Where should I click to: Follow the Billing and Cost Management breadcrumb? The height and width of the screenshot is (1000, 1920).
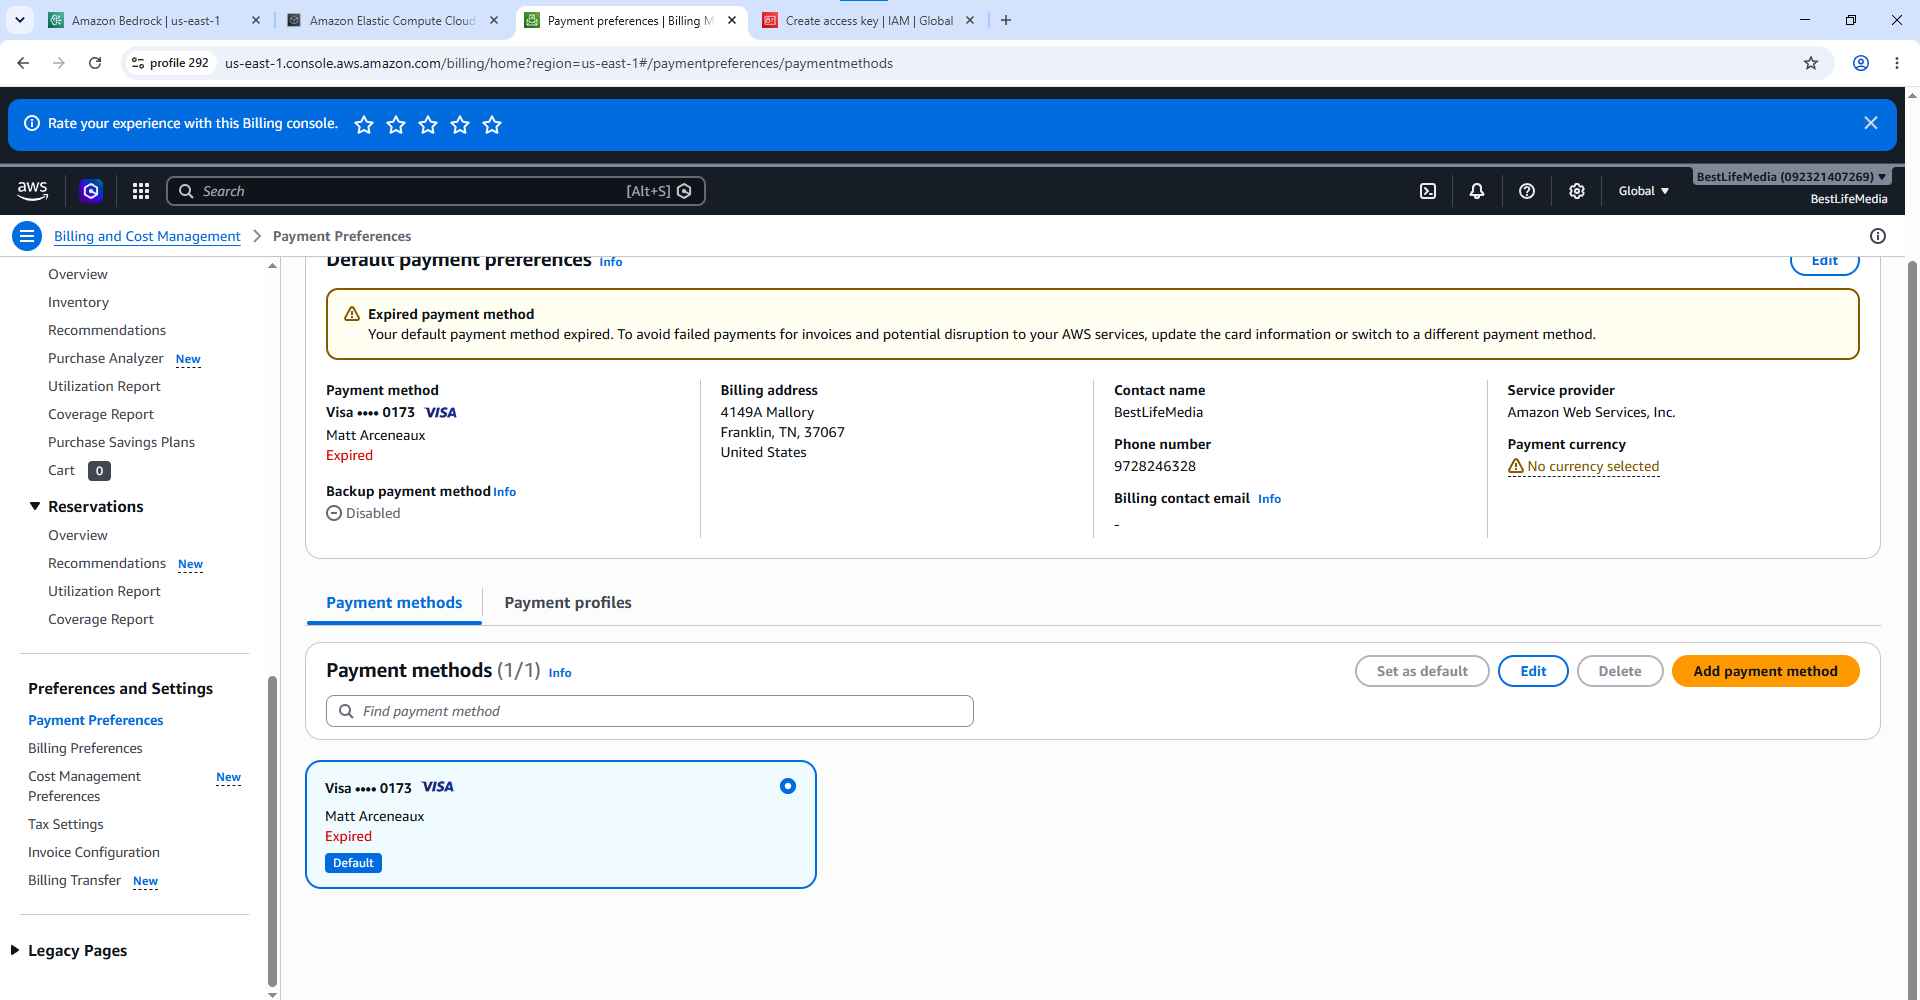click(147, 236)
